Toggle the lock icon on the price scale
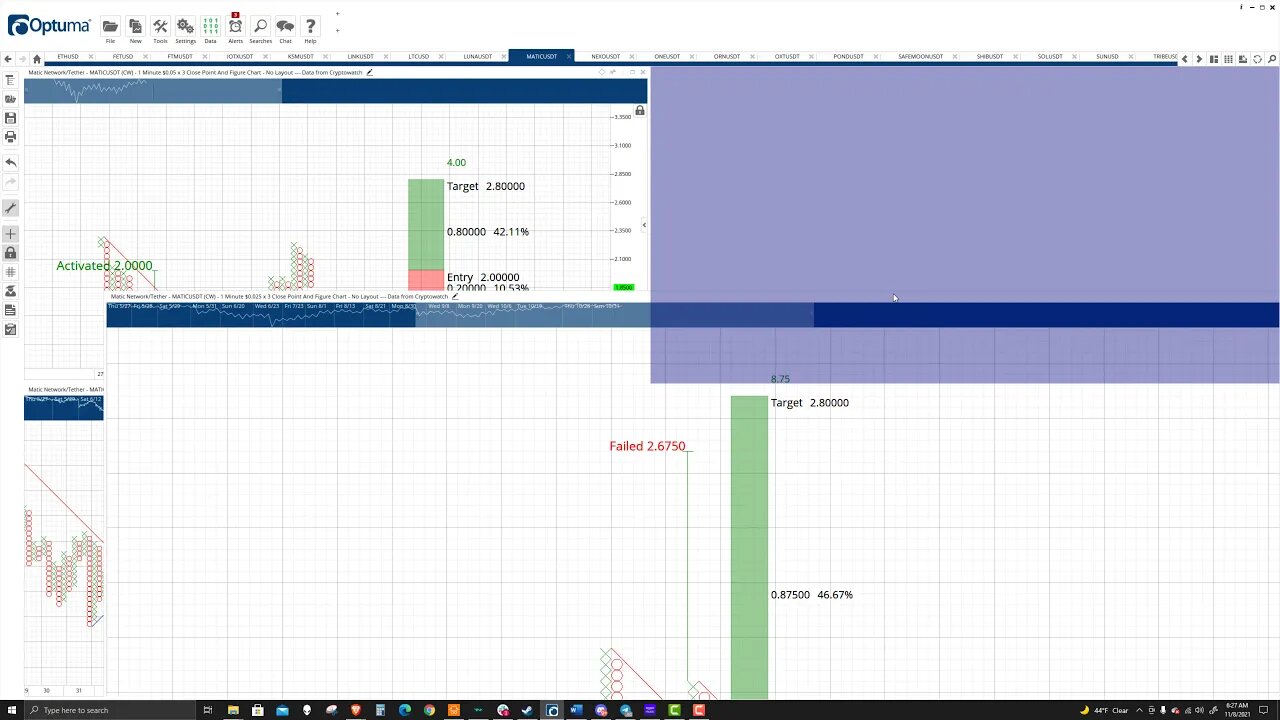 pos(640,110)
